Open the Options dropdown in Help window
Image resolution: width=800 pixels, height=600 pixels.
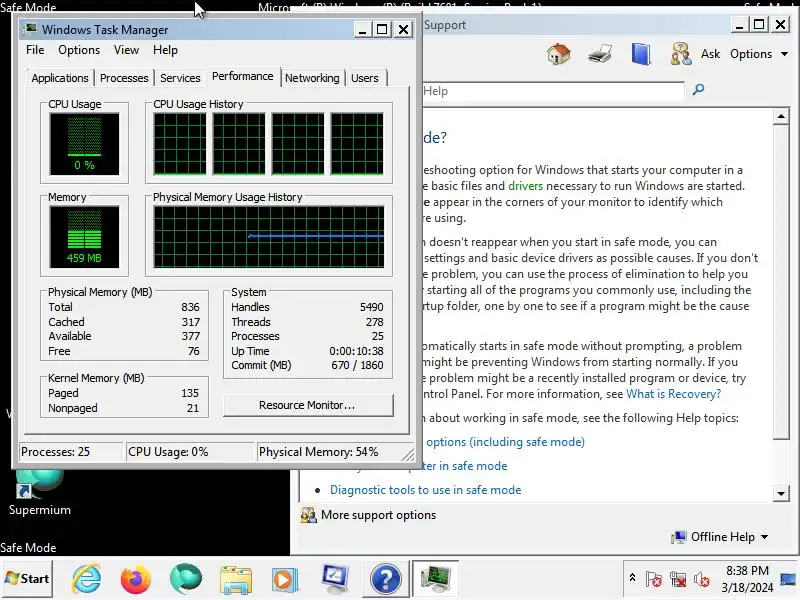(759, 54)
